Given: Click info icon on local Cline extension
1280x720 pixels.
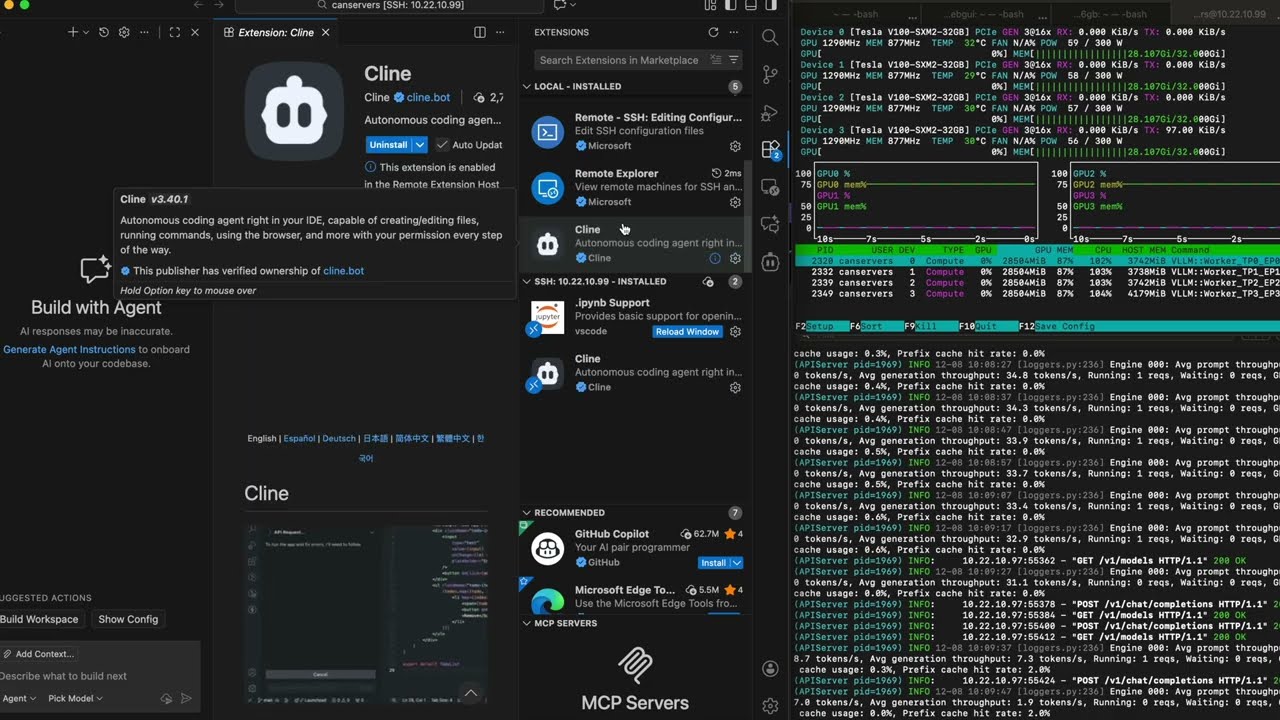Looking at the screenshot, I should 715,258.
